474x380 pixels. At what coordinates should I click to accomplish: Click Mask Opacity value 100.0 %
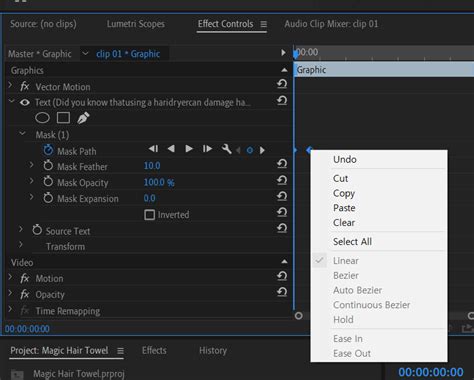159,182
